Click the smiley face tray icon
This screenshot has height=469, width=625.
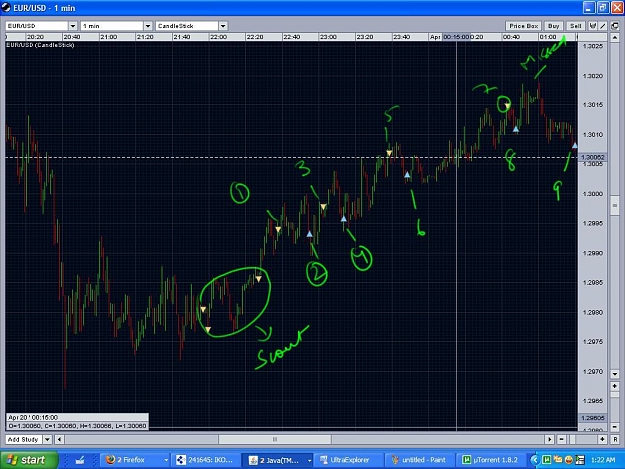(569, 460)
